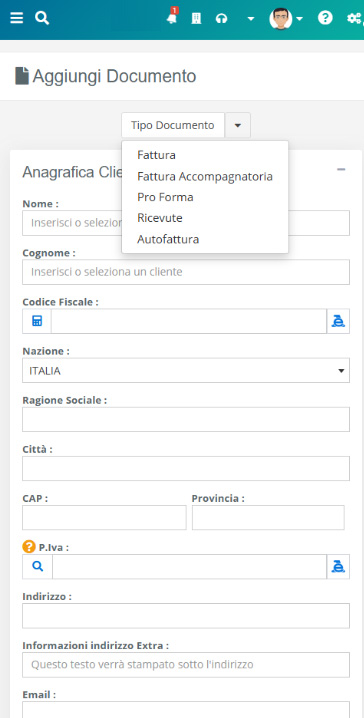The height and width of the screenshot is (718, 364).
Task: Click the orange P.Iva help icon
Action: [x=28, y=546]
